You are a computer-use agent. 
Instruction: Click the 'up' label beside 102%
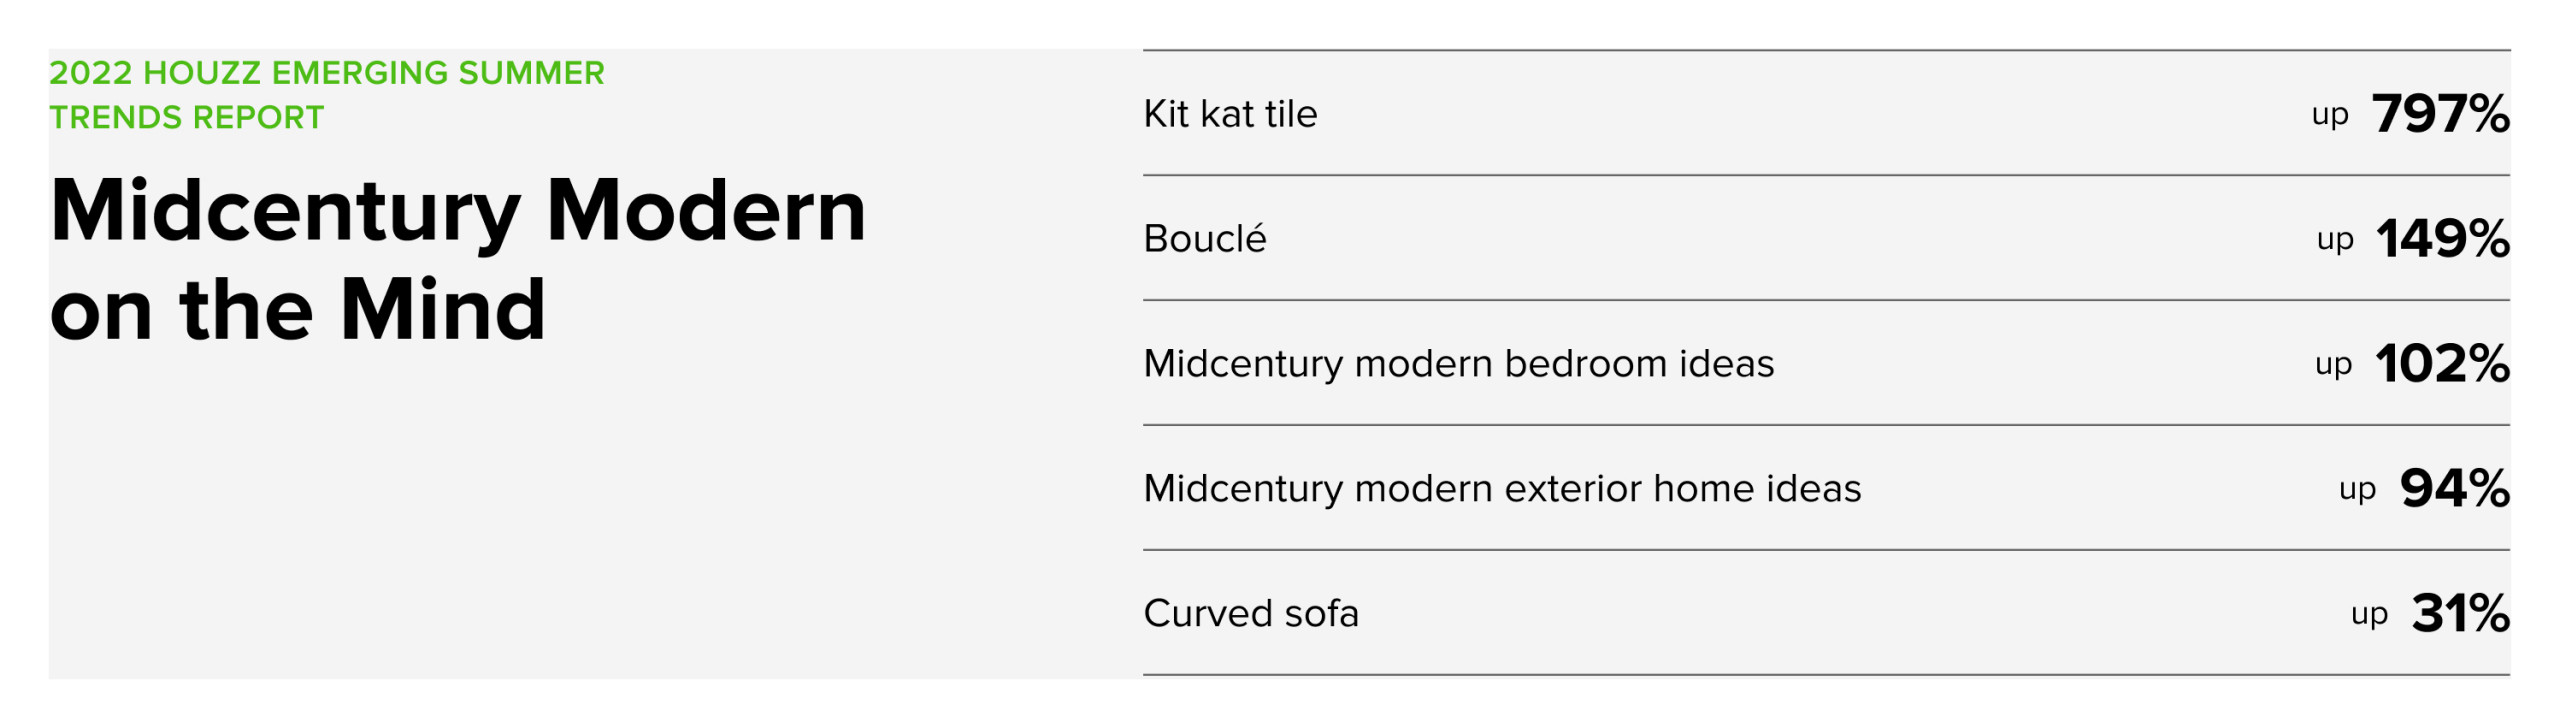pyautogui.click(x=2333, y=366)
